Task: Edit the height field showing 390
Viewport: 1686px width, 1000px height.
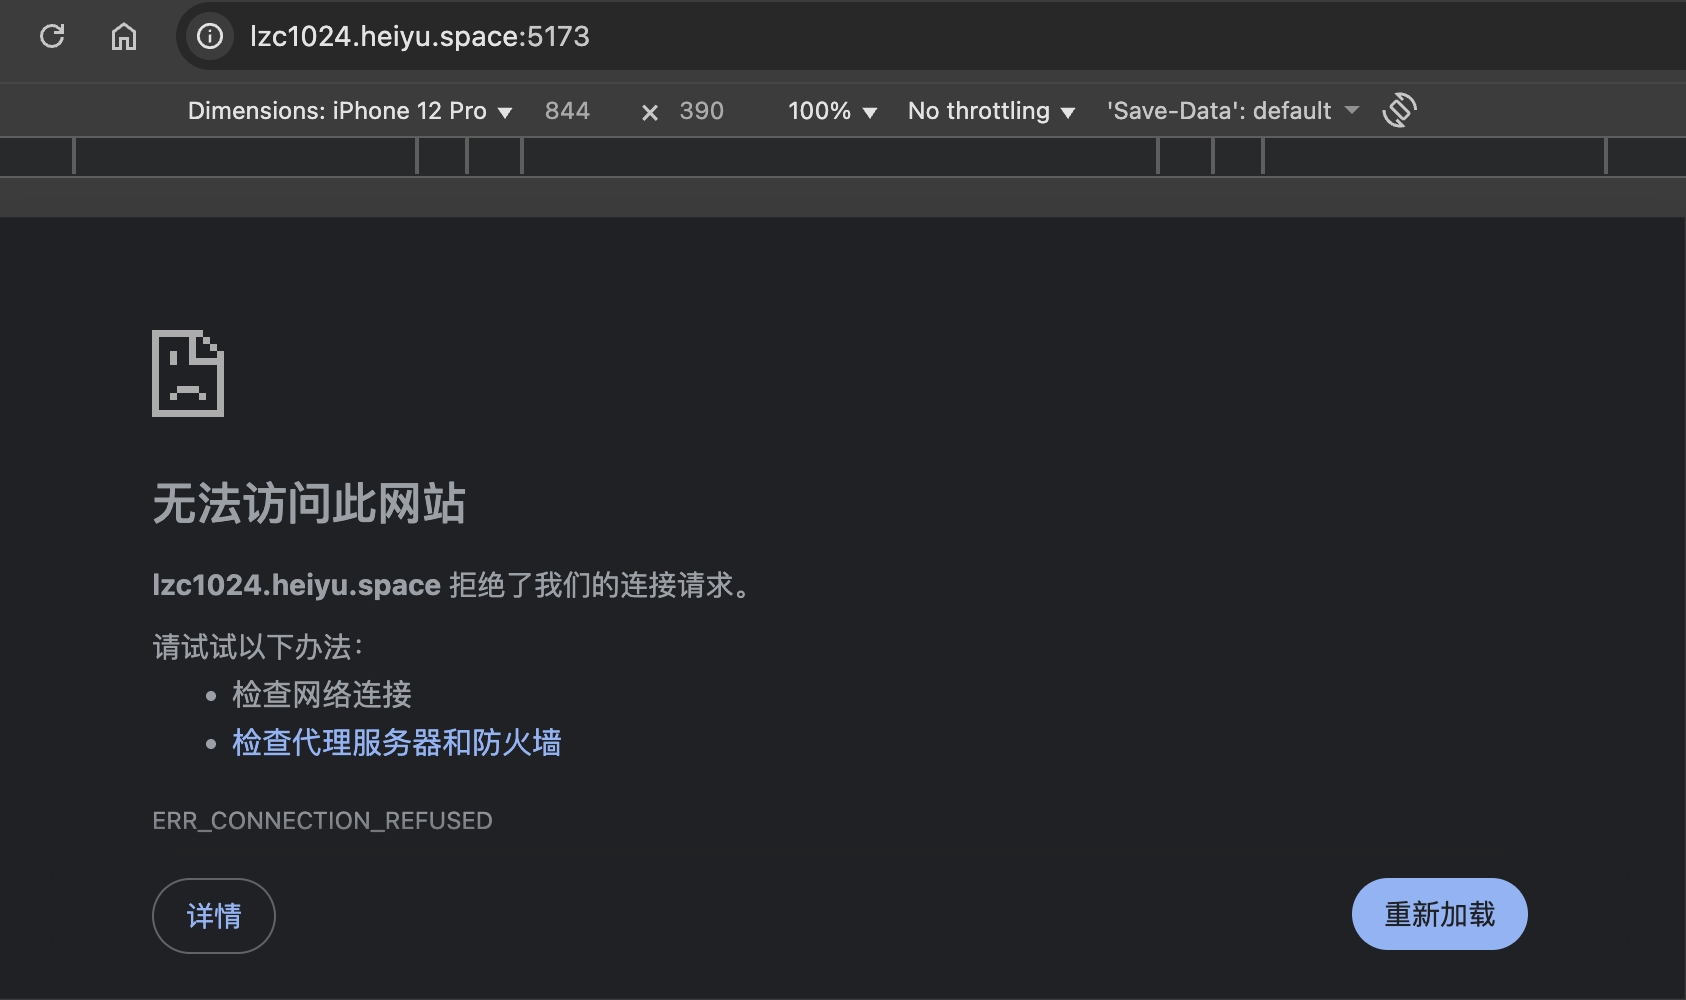Action: [x=702, y=111]
